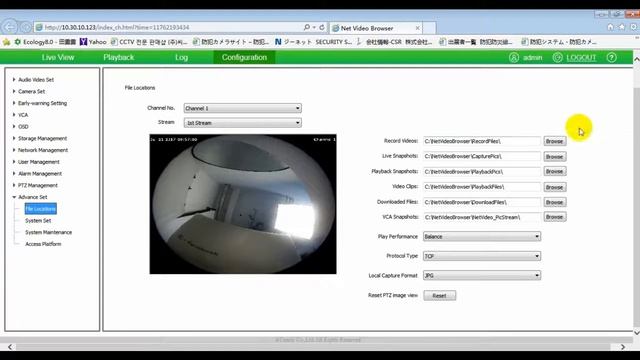640x360 pixels.
Task: Click the Playback Snapshots path field
Action: coord(482,171)
